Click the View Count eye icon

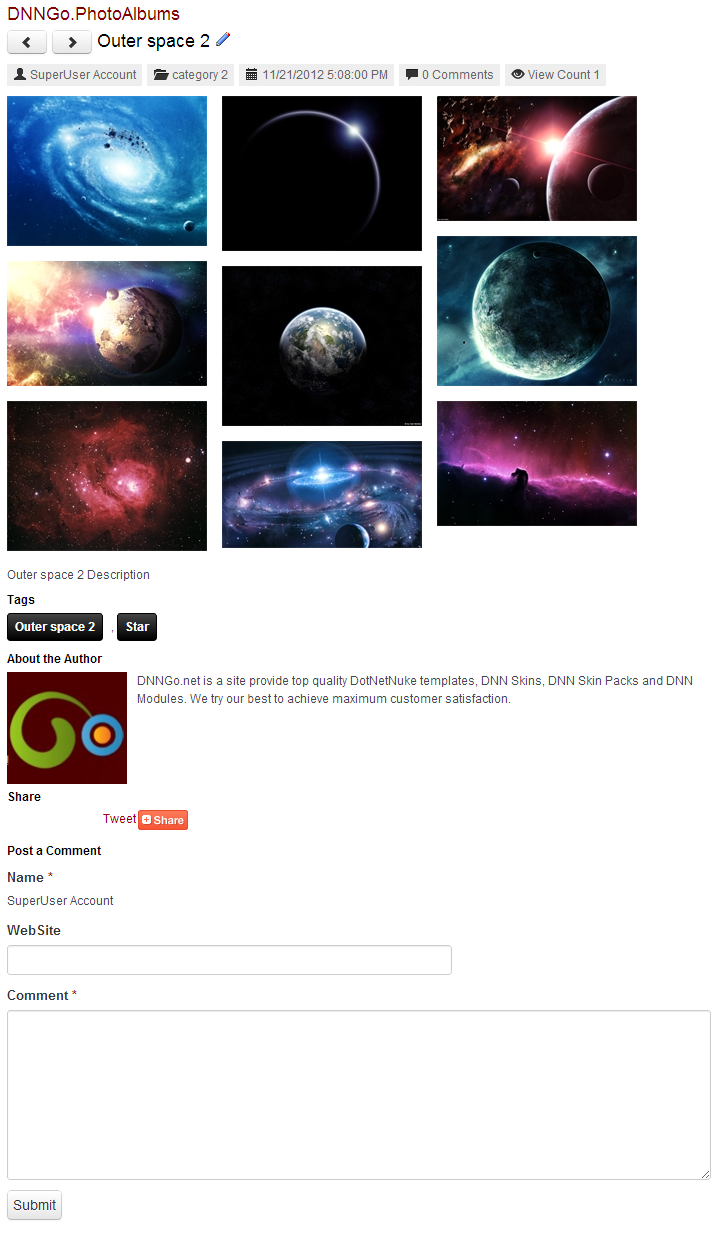[x=518, y=75]
